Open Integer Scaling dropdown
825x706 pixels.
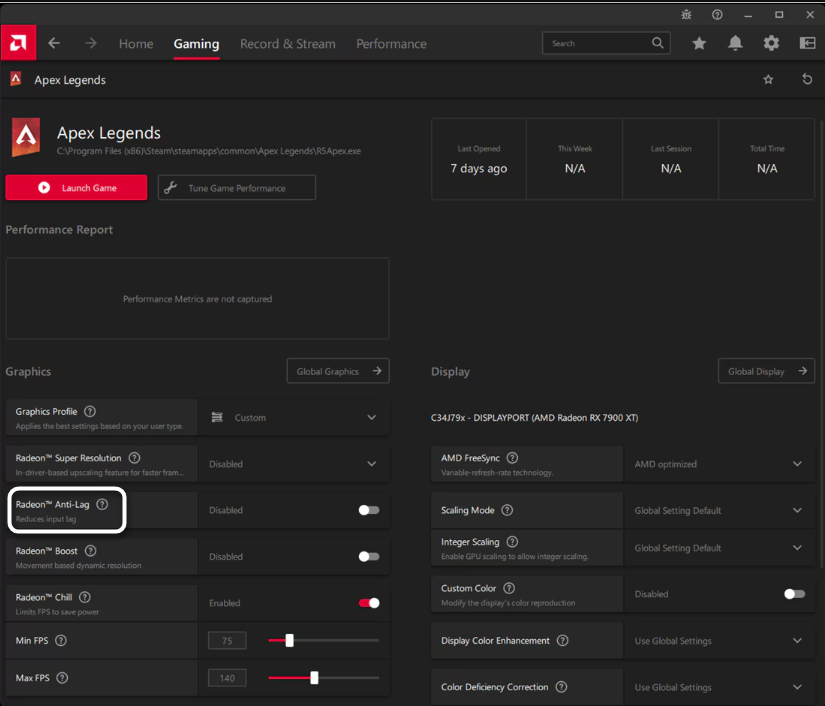click(x=719, y=548)
